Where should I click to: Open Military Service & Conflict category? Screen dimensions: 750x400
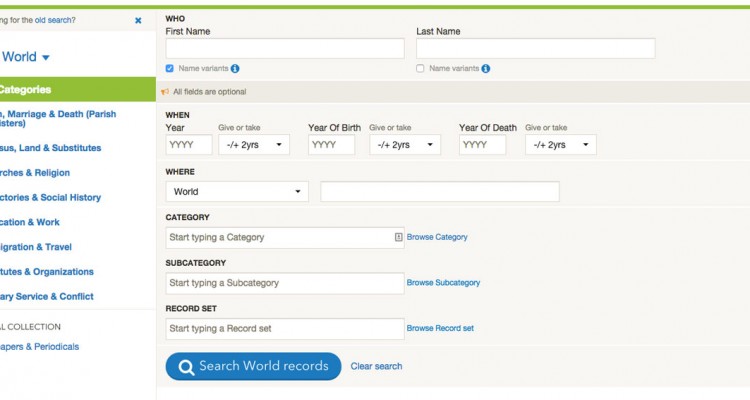[47, 297]
